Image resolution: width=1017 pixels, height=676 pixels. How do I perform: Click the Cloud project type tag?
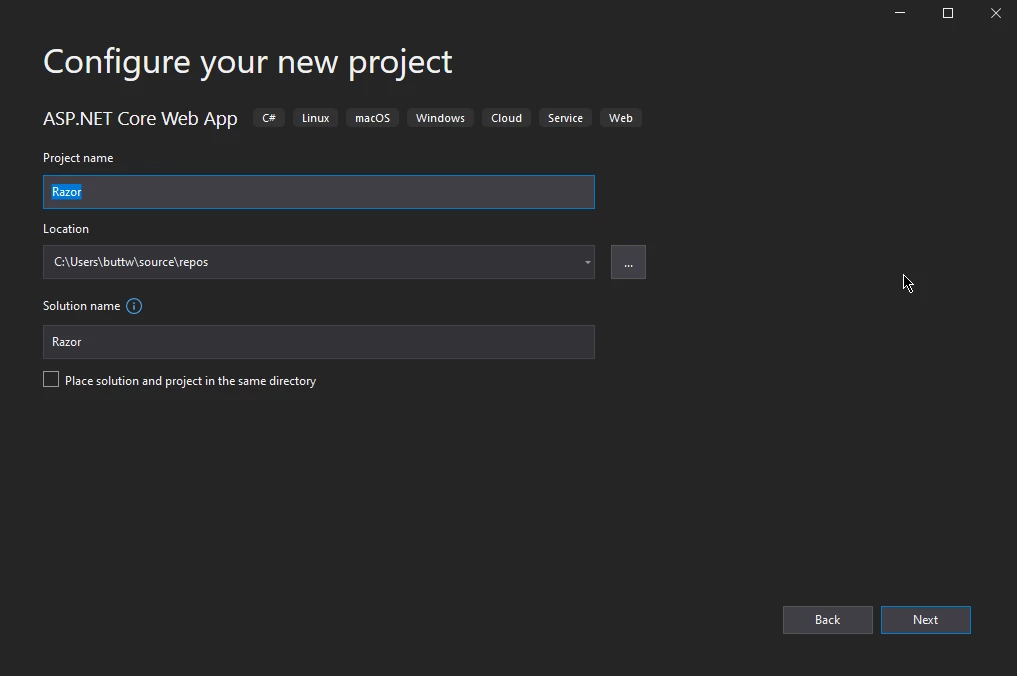click(506, 118)
